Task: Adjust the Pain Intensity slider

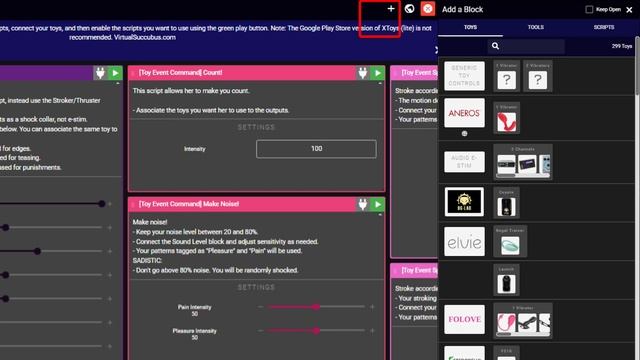Action: point(316,307)
